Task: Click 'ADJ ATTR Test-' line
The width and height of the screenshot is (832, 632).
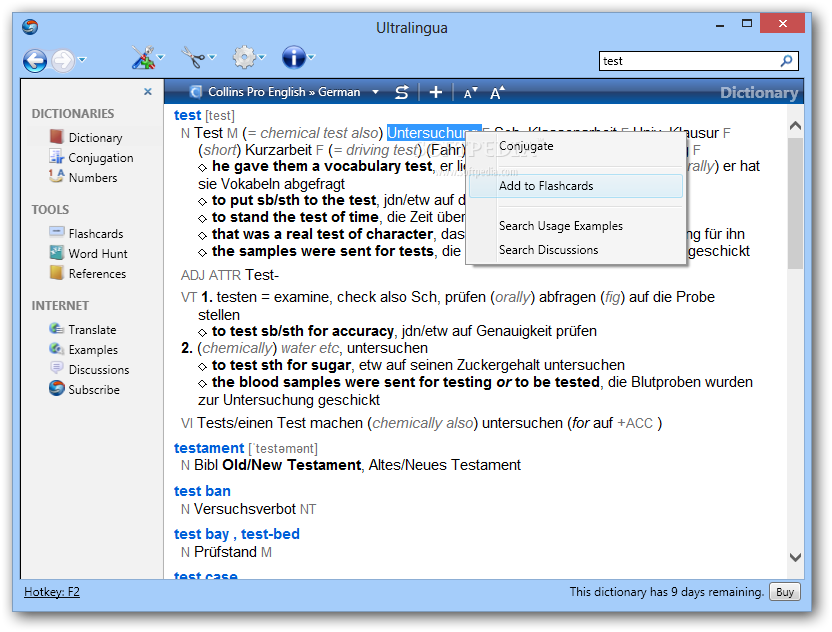Action: click(x=230, y=275)
